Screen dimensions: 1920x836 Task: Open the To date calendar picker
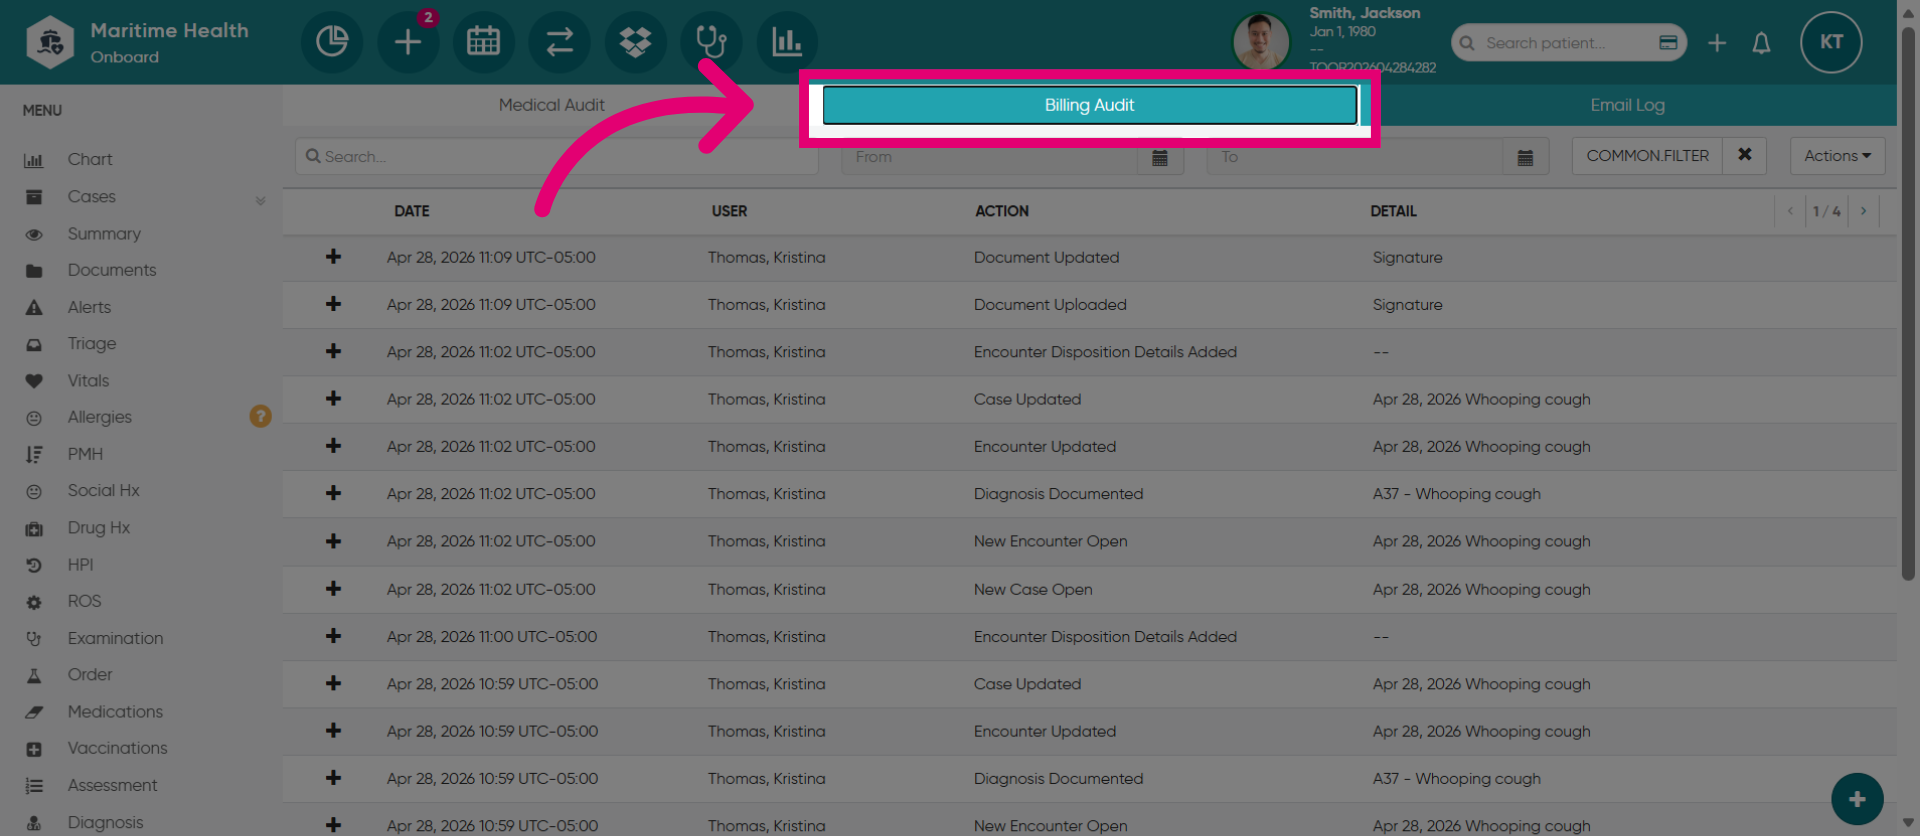[x=1525, y=157]
